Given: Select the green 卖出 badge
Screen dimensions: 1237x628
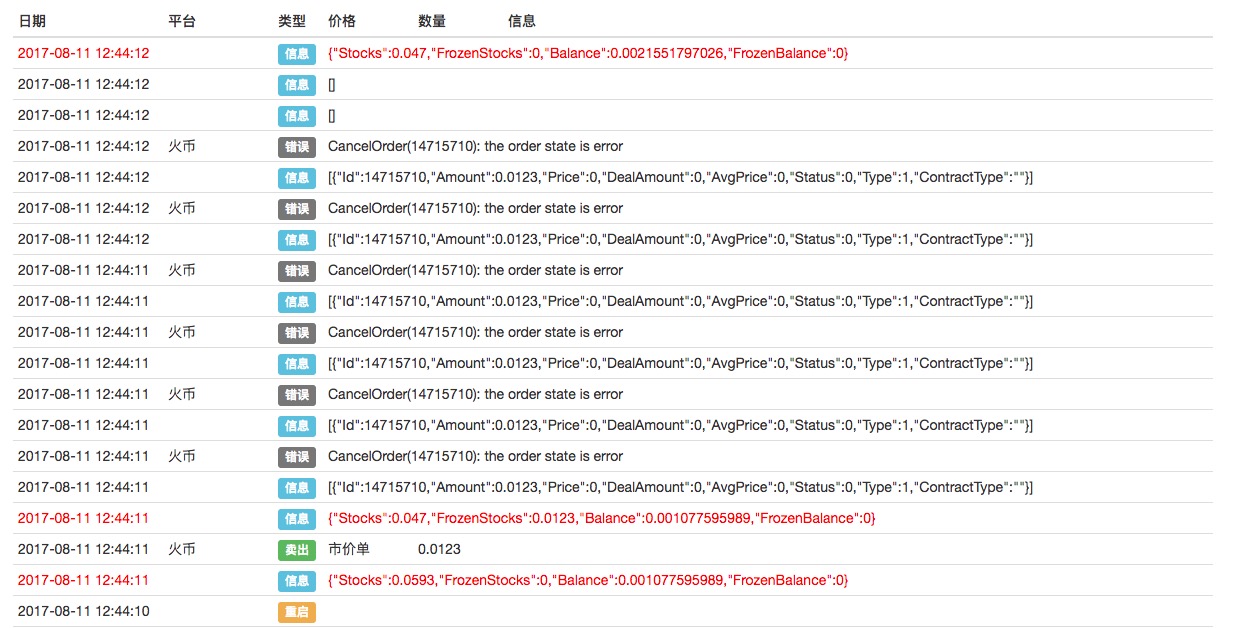Looking at the screenshot, I should pyautogui.click(x=297, y=549).
